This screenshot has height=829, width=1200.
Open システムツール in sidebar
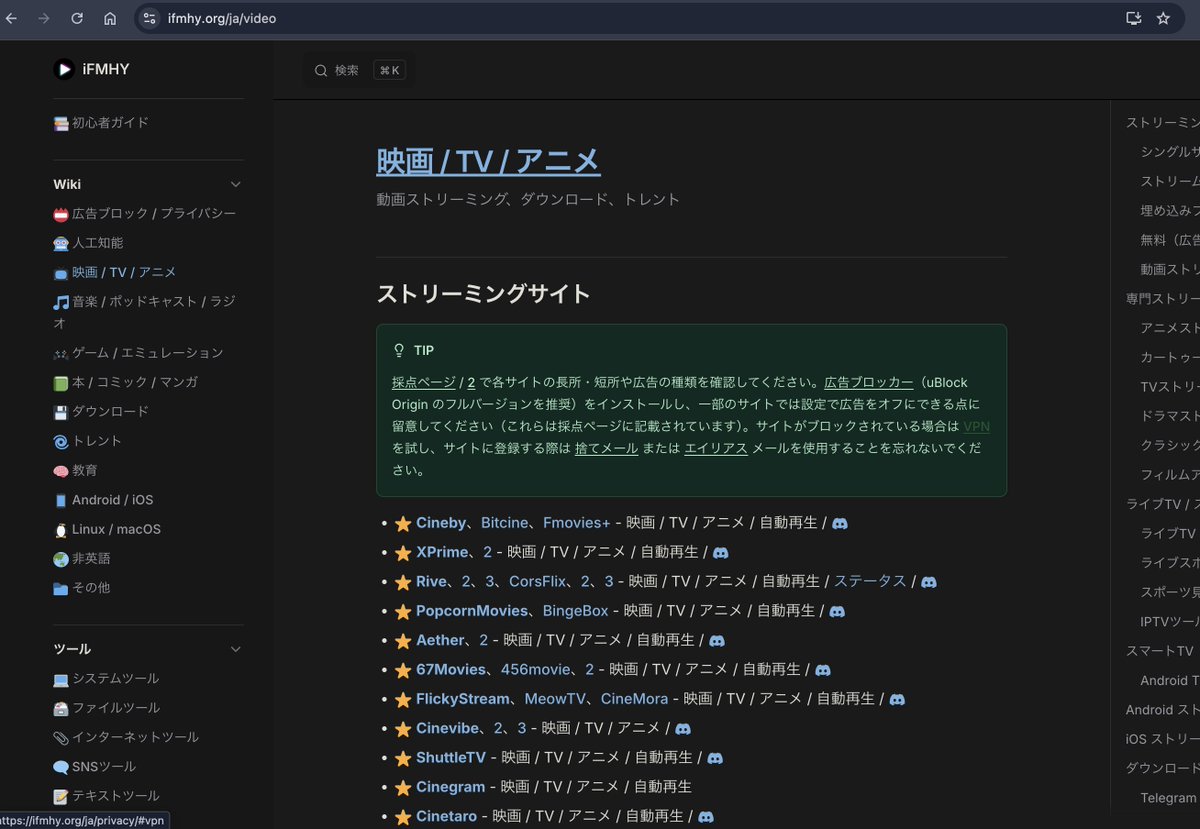coord(106,679)
